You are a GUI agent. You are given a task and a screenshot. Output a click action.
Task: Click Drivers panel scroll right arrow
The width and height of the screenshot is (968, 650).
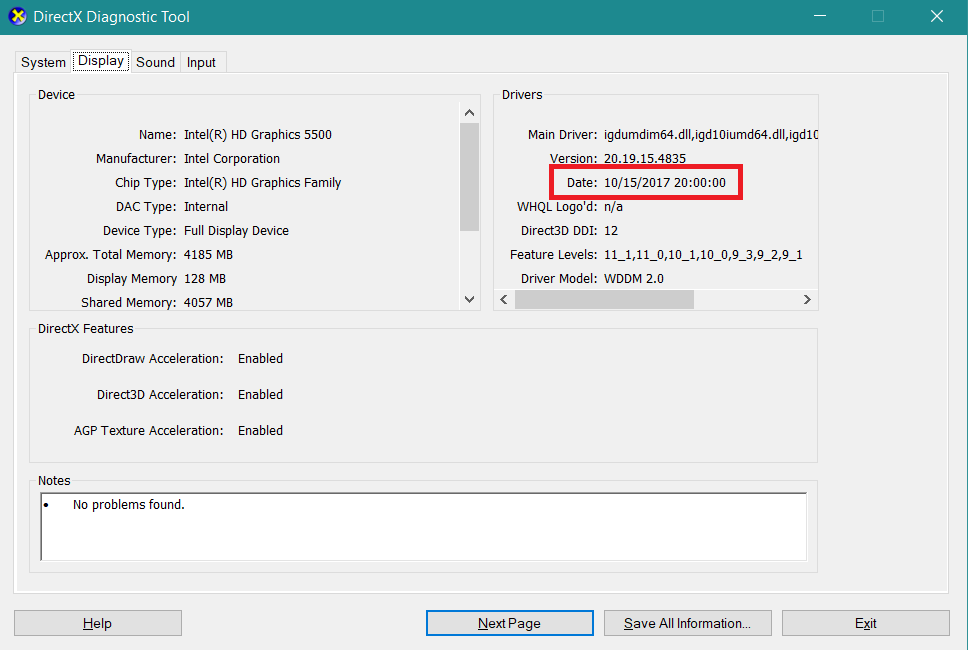click(807, 299)
